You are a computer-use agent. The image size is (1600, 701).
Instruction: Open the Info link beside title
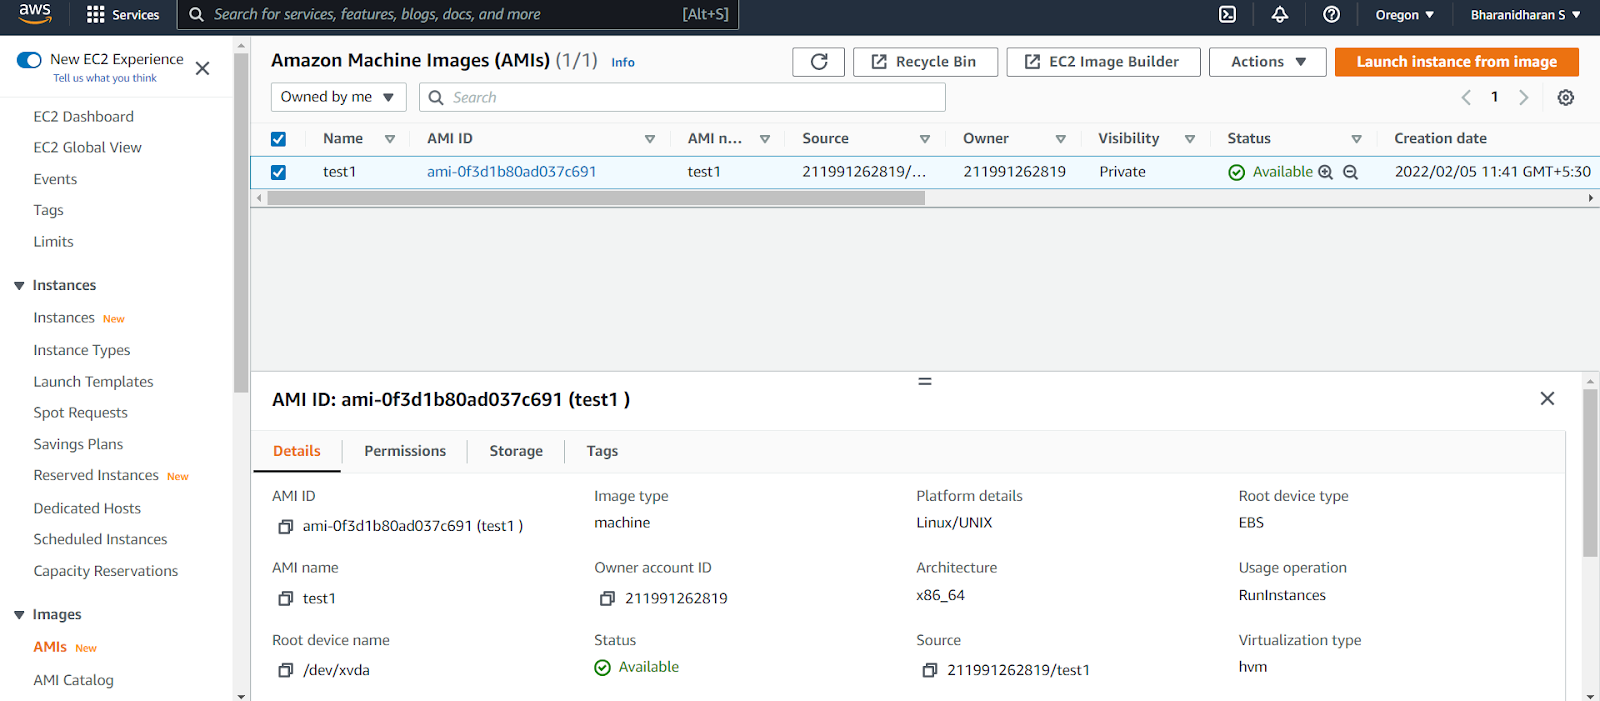point(622,62)
